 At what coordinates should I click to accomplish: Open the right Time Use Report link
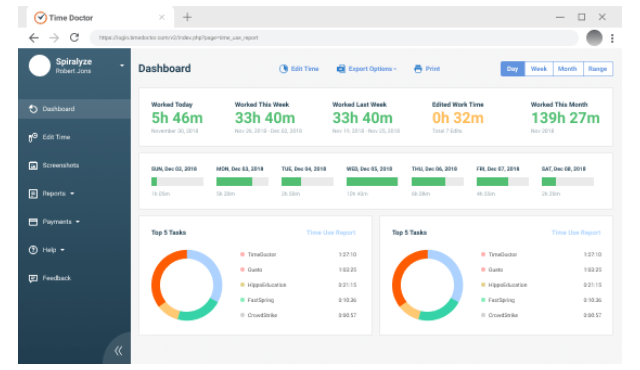pyautogui.click(x=576, y=233)
